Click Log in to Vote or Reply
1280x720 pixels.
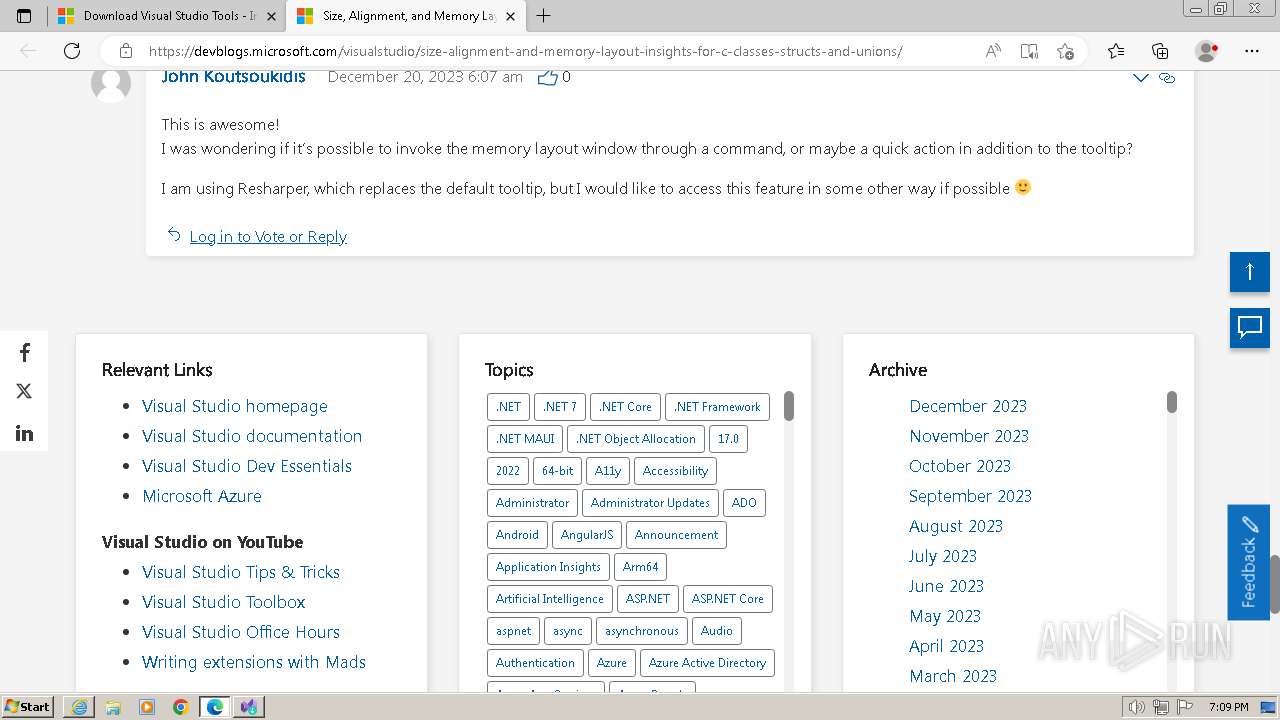coord(268,236)
